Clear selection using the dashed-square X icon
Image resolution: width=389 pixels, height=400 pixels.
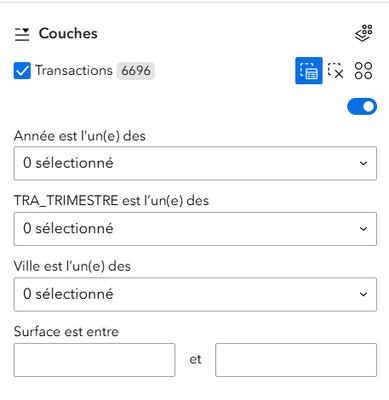click(x=336, y=71)
